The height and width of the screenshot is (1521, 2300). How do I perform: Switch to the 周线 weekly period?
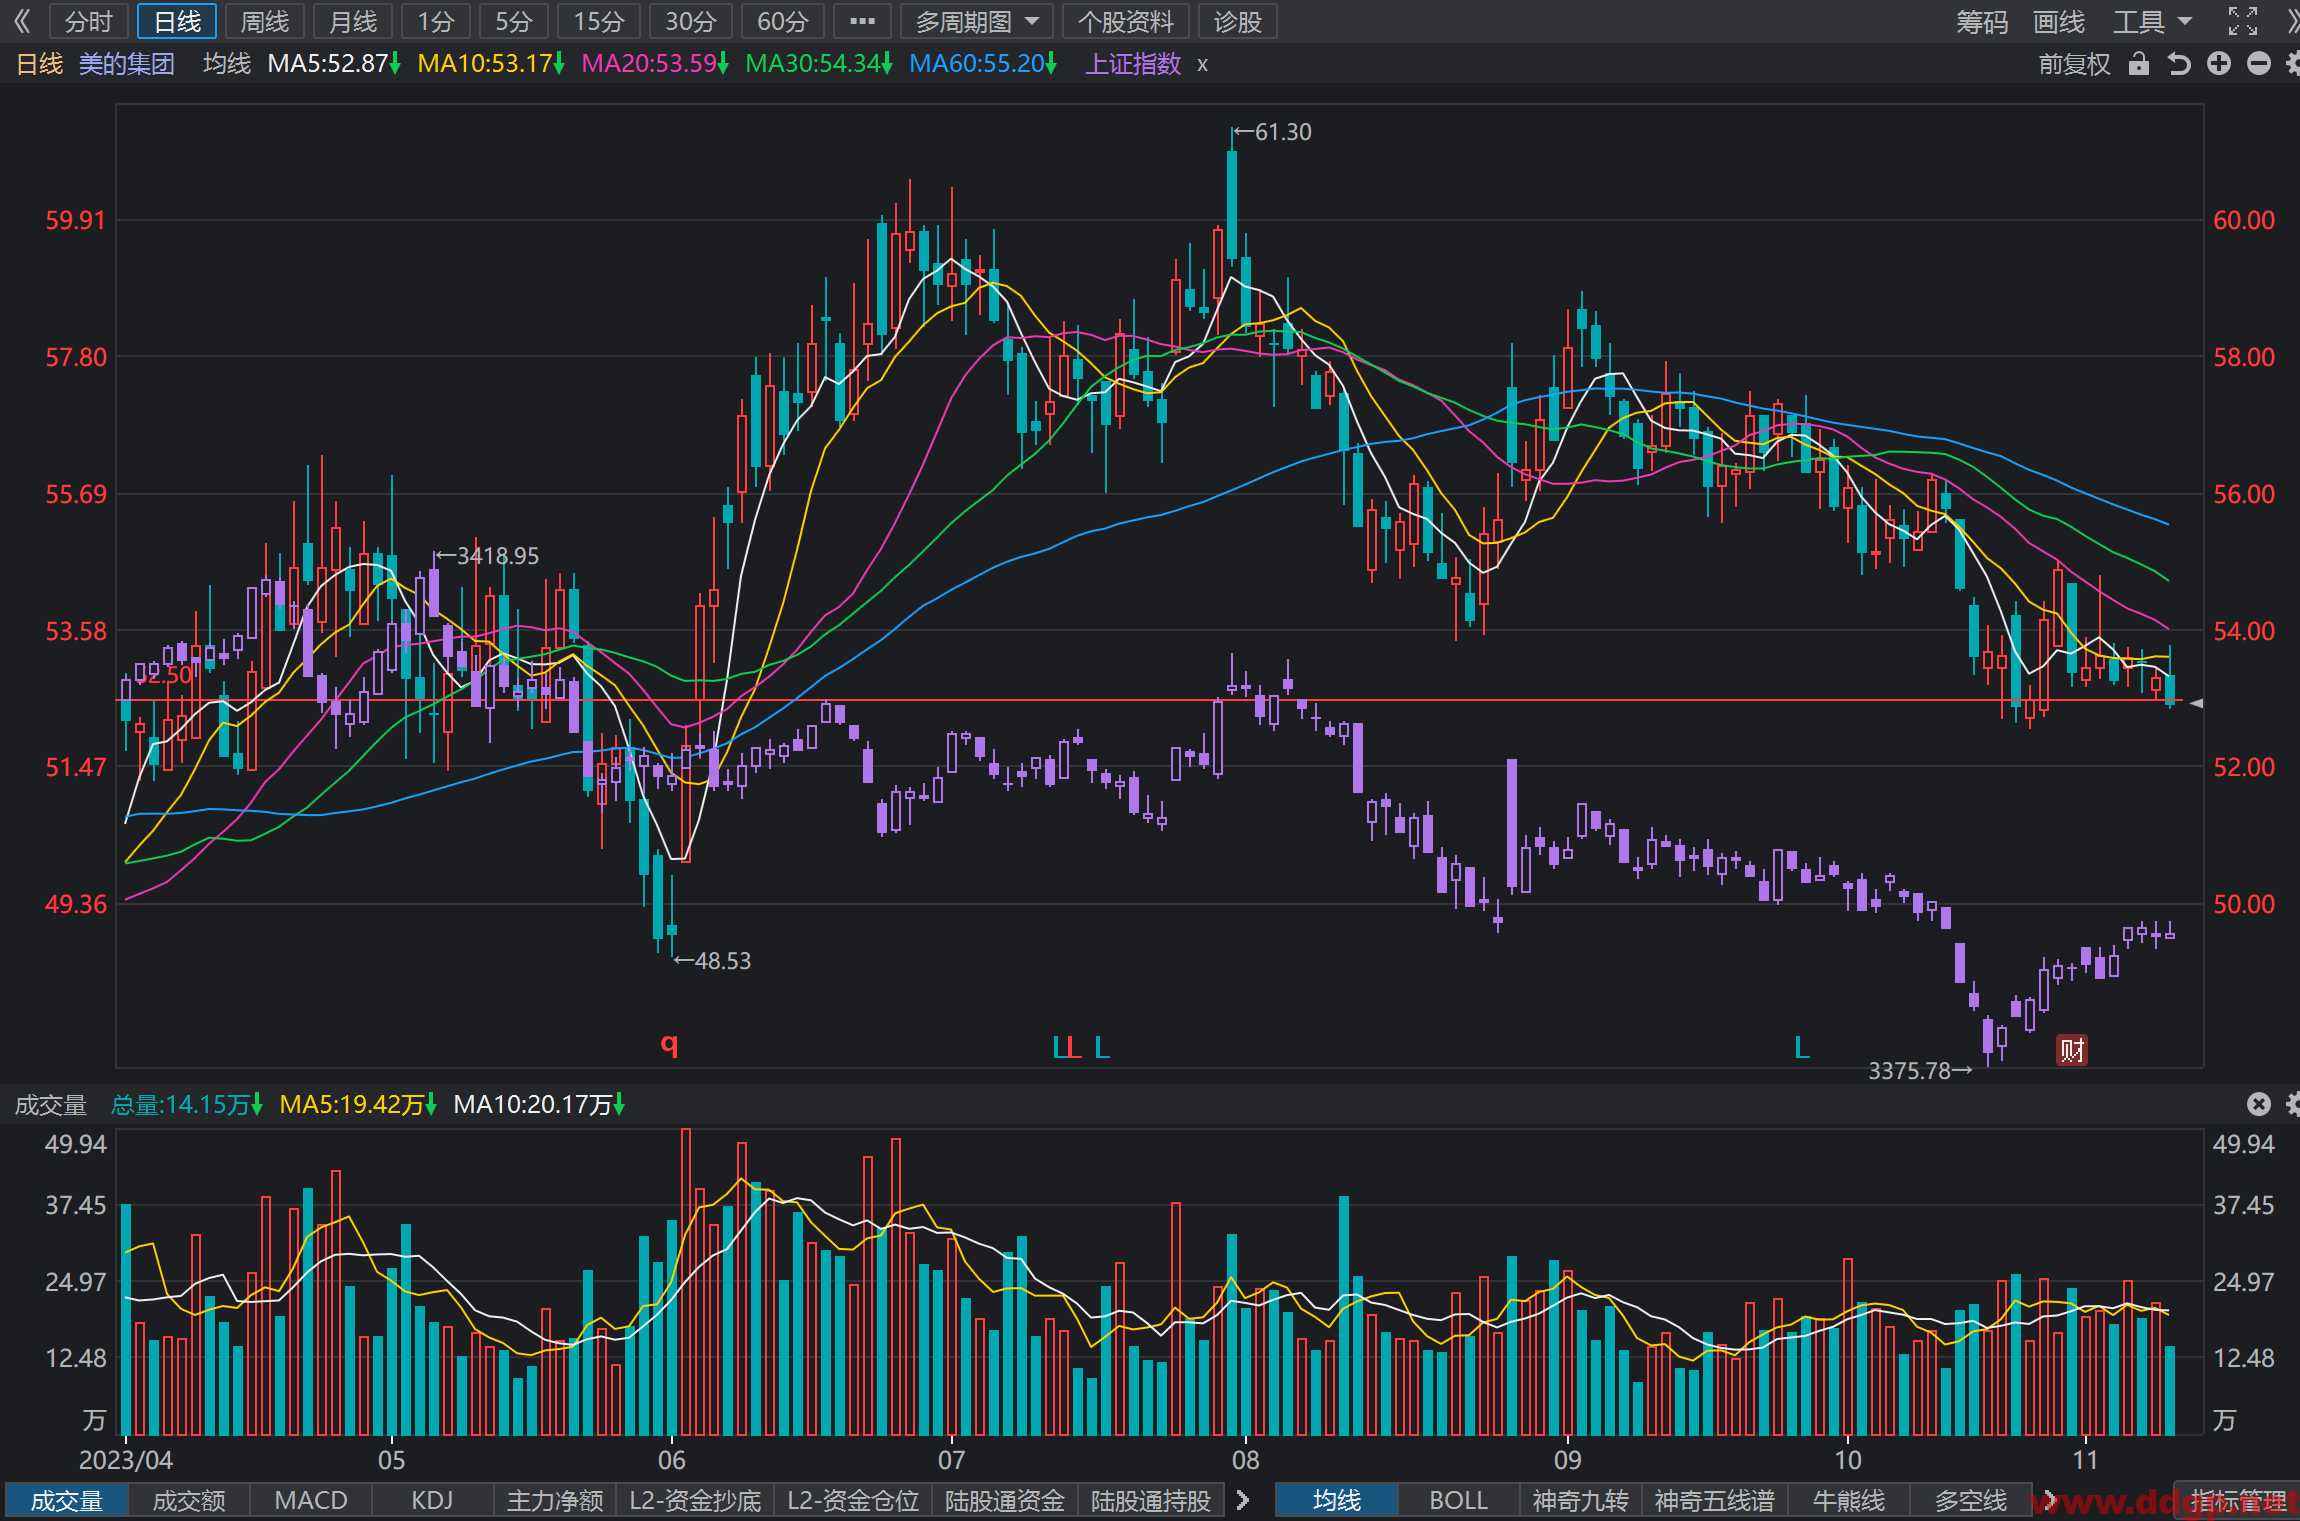tap(265, 21)
